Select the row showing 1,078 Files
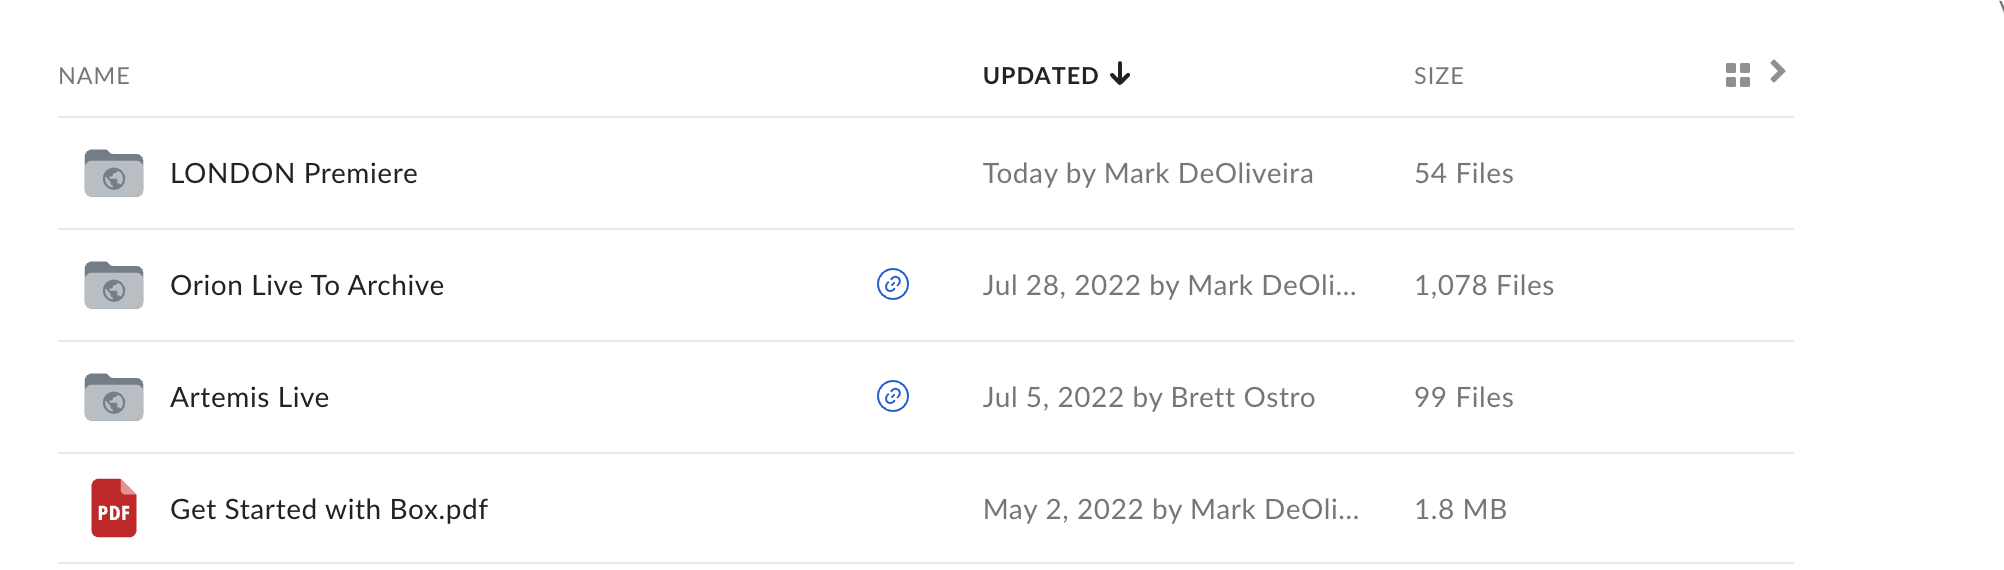The image size is (2004, 570). click(x=926, y=285)
